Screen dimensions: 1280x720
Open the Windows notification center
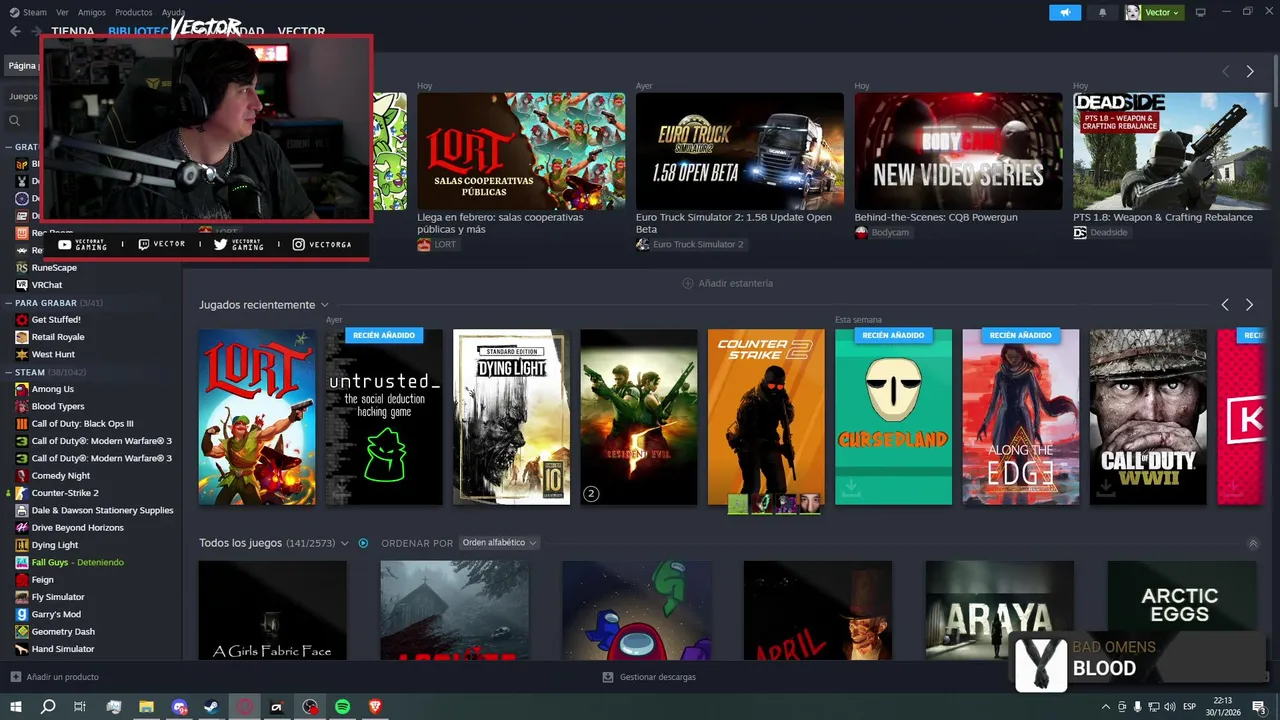(1259, 706)
